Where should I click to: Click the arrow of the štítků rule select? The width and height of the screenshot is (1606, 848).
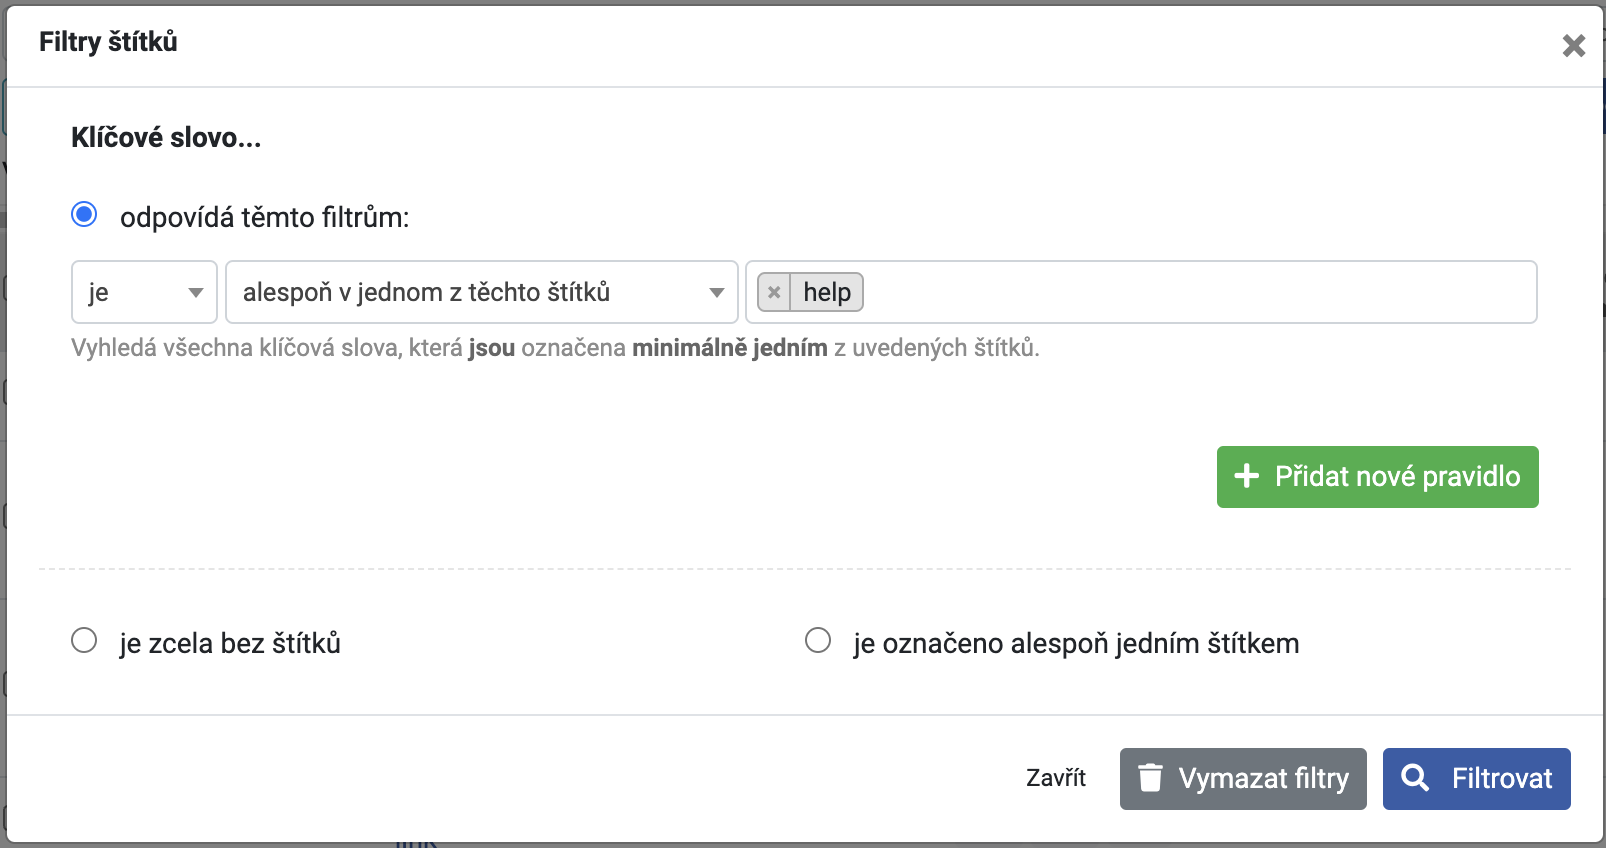717,293
